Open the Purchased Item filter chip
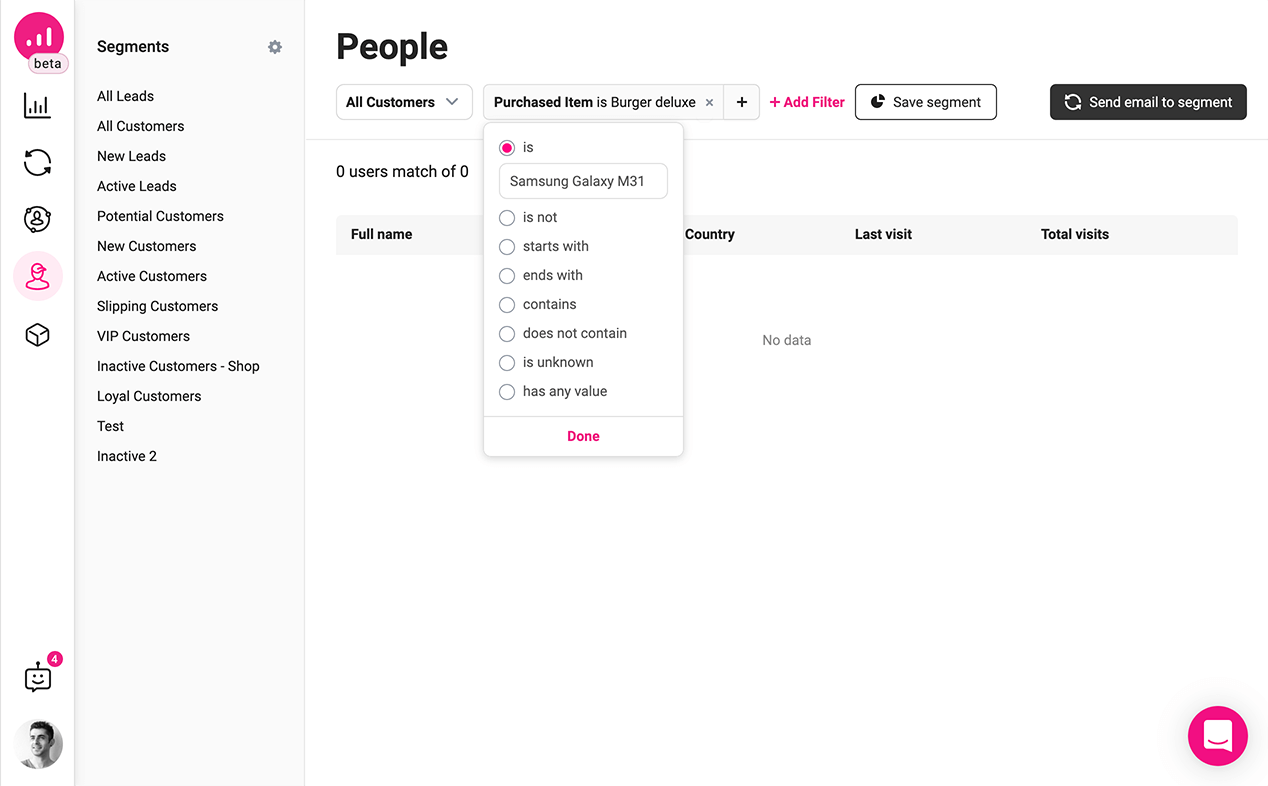The width and height of the screenshot is (1268, 786). (x=594, y=102)
